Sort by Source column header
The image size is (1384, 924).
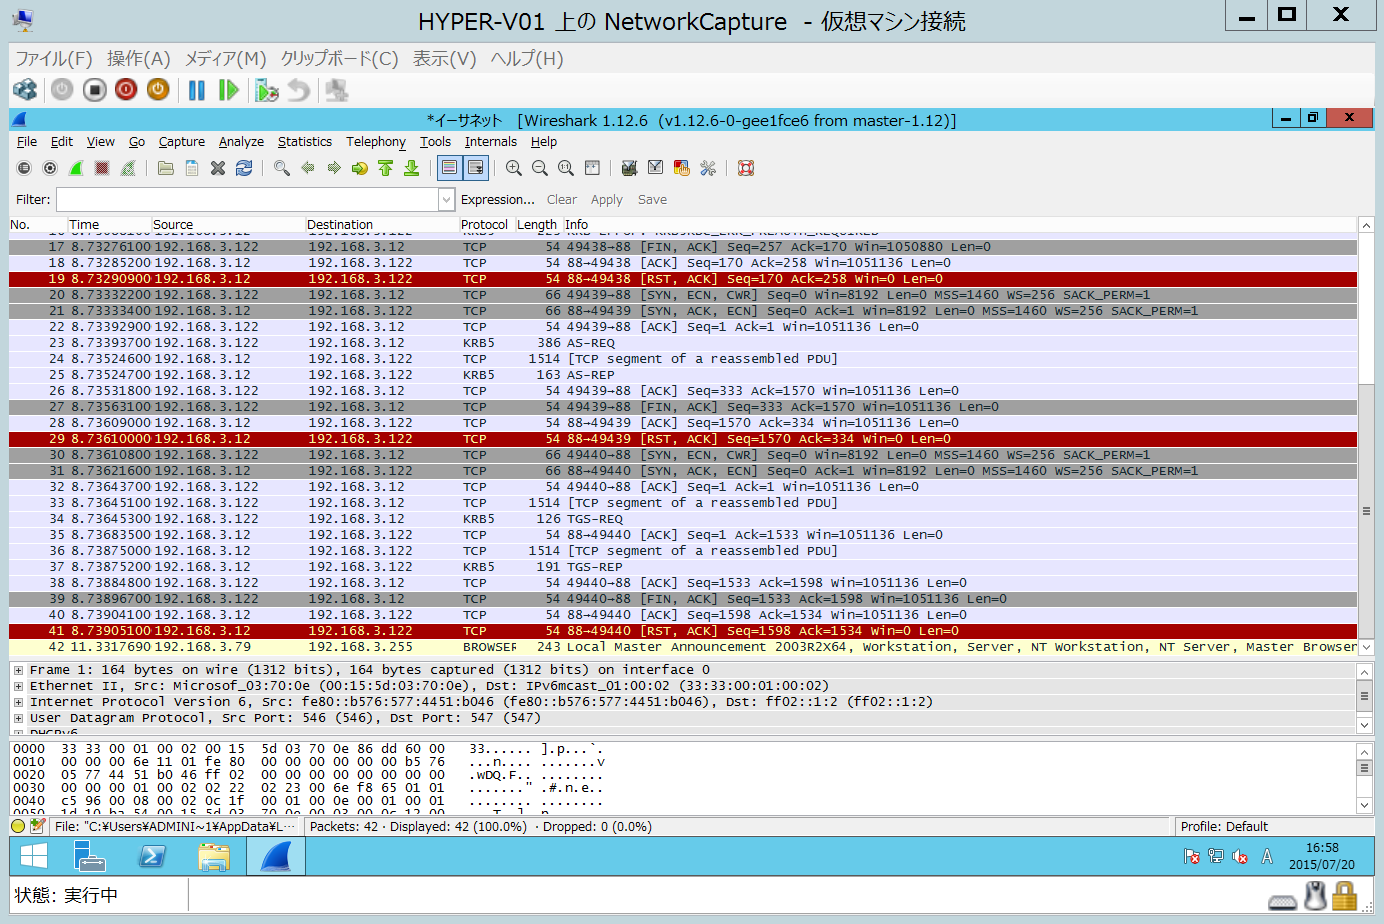[x=228, y=225]
